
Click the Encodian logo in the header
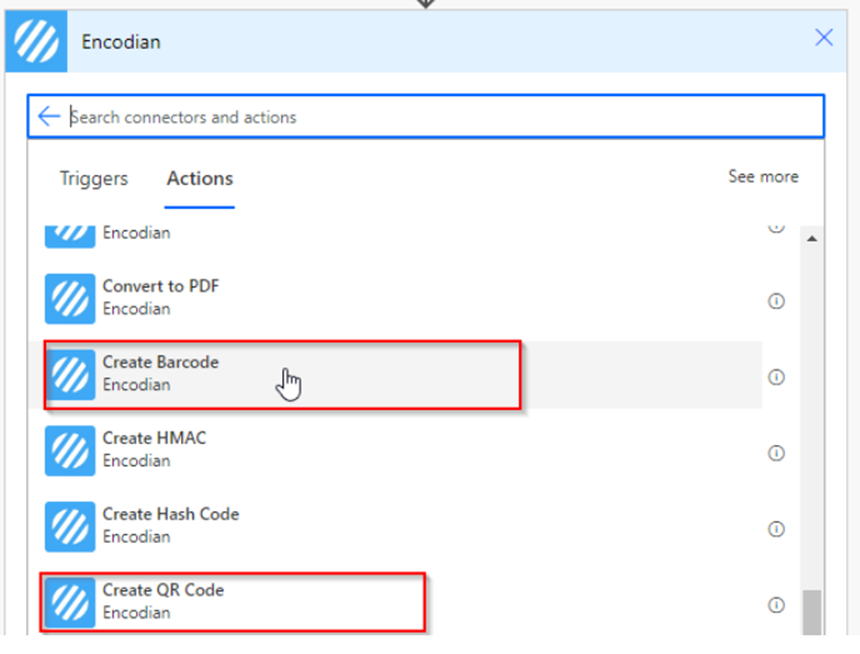coord(36,42)
